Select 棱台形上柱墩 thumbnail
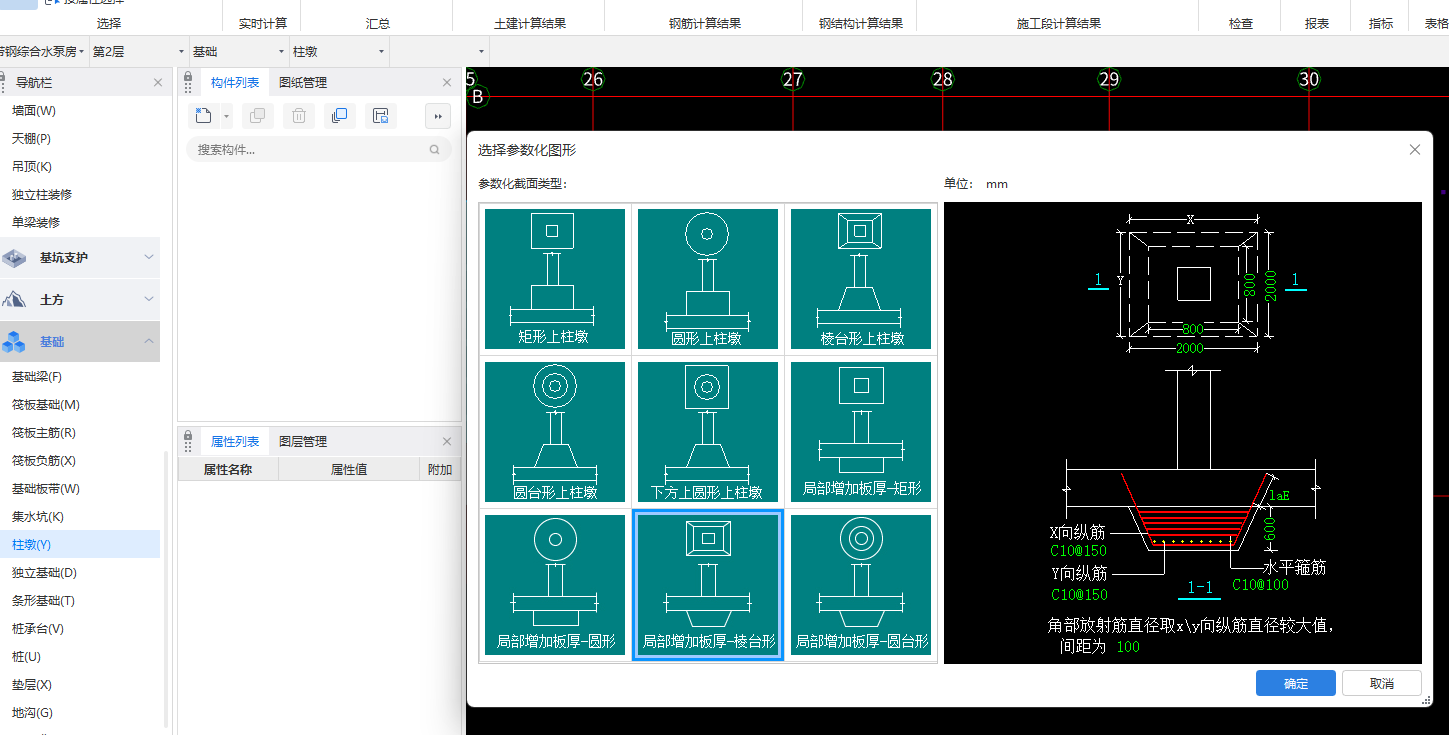Screen dimensions: 1449x735 pyautogui.click(x=860, y=278)
